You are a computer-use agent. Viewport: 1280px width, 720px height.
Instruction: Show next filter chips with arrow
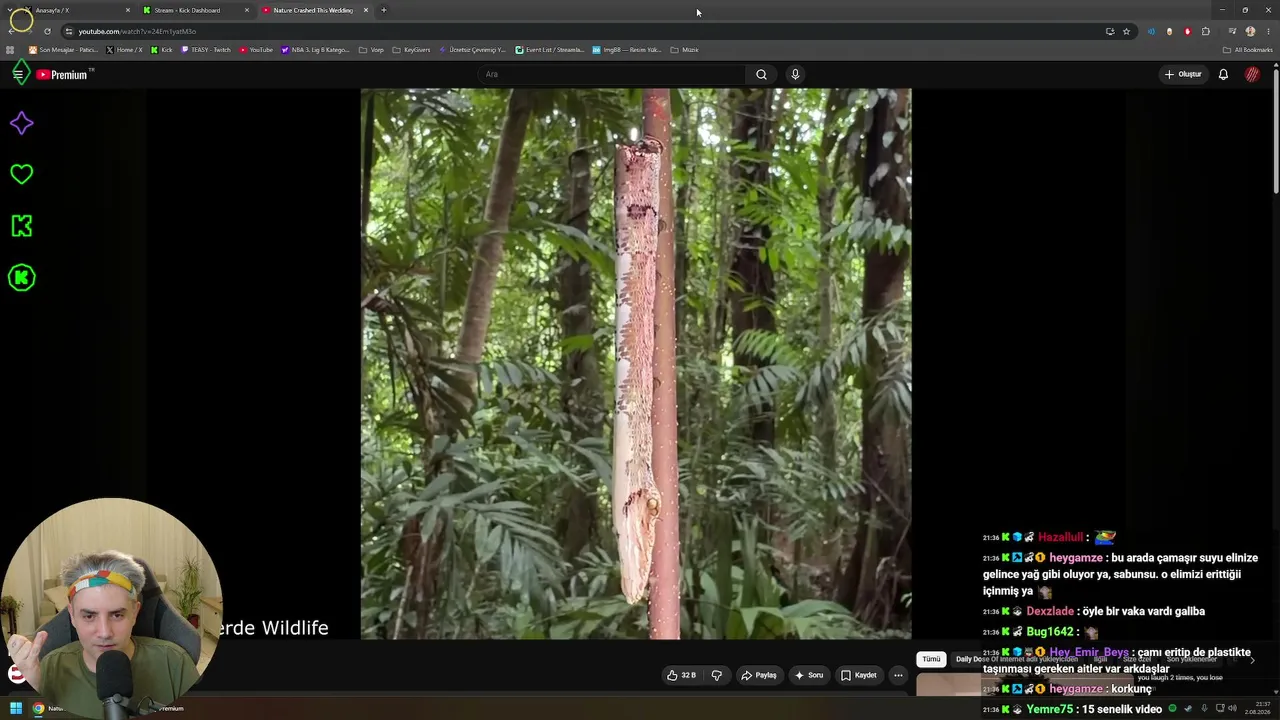tap(1251, 660)
